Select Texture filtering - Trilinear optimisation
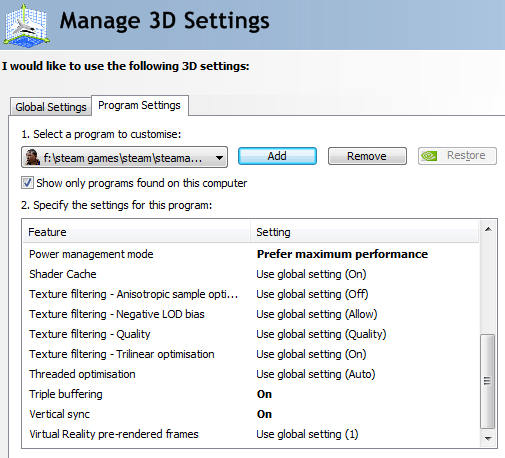The image size is (505, 458). click(x=122, y=354)
